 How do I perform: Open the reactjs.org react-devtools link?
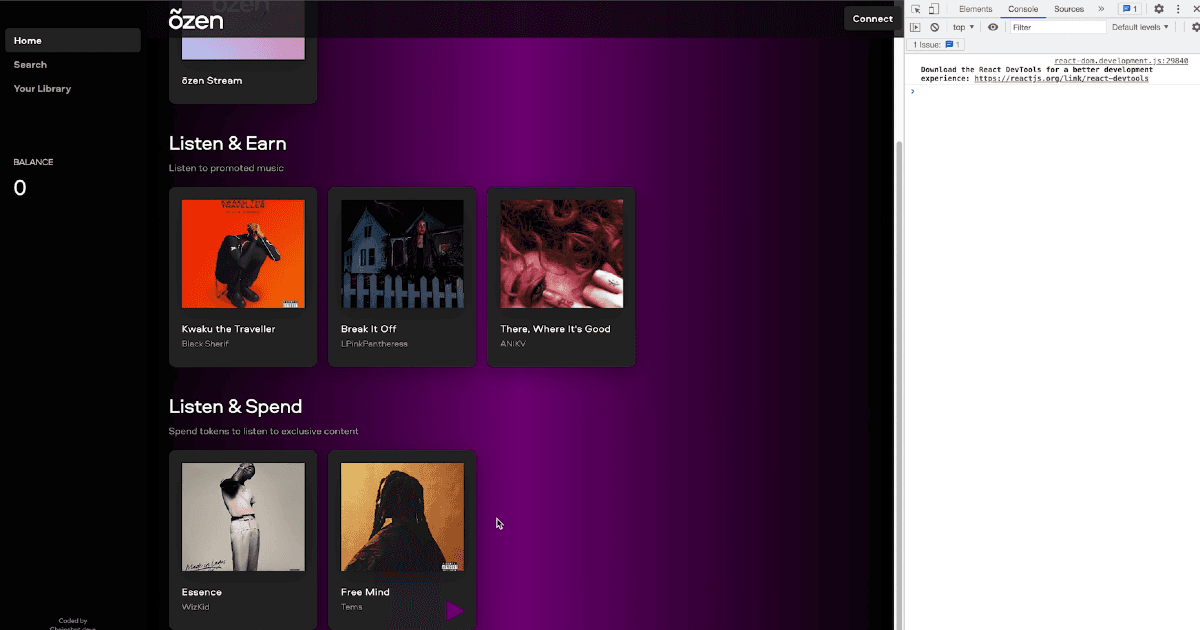pyautogui.click(x=1061, y=78)
